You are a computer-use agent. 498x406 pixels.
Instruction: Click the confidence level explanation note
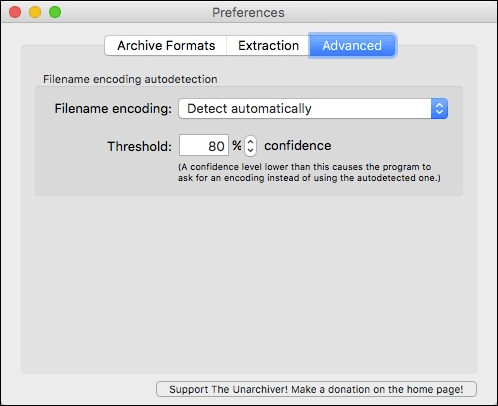tap(309, 172)
